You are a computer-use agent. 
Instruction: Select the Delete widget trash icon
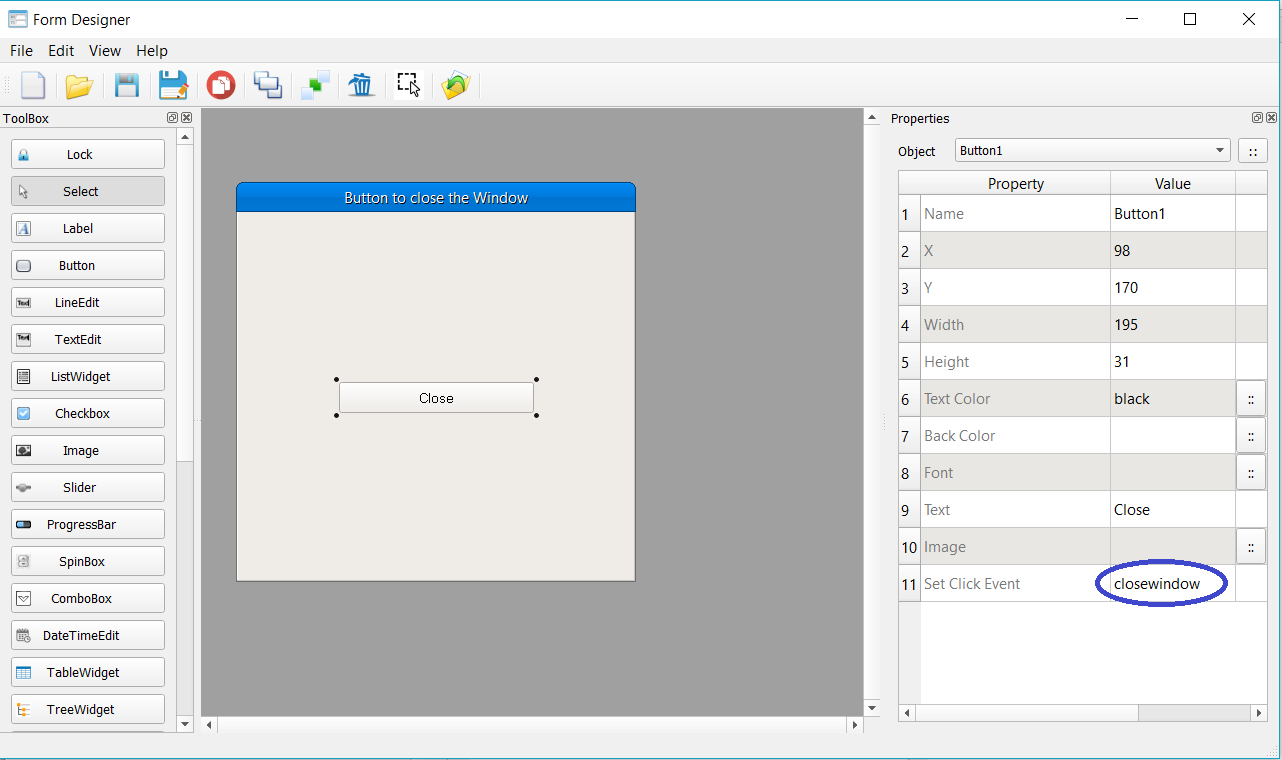point(361,85)
